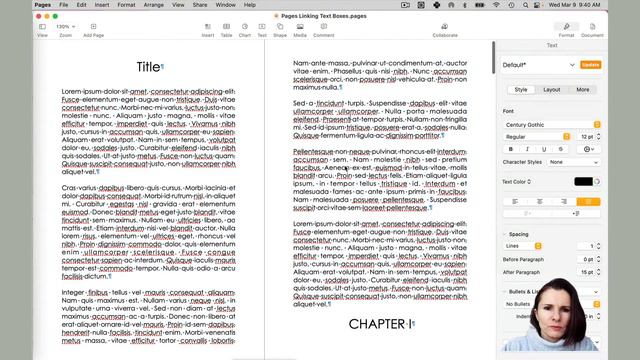Adjust the Before Paragraph stepper

(x=598, y=259)
